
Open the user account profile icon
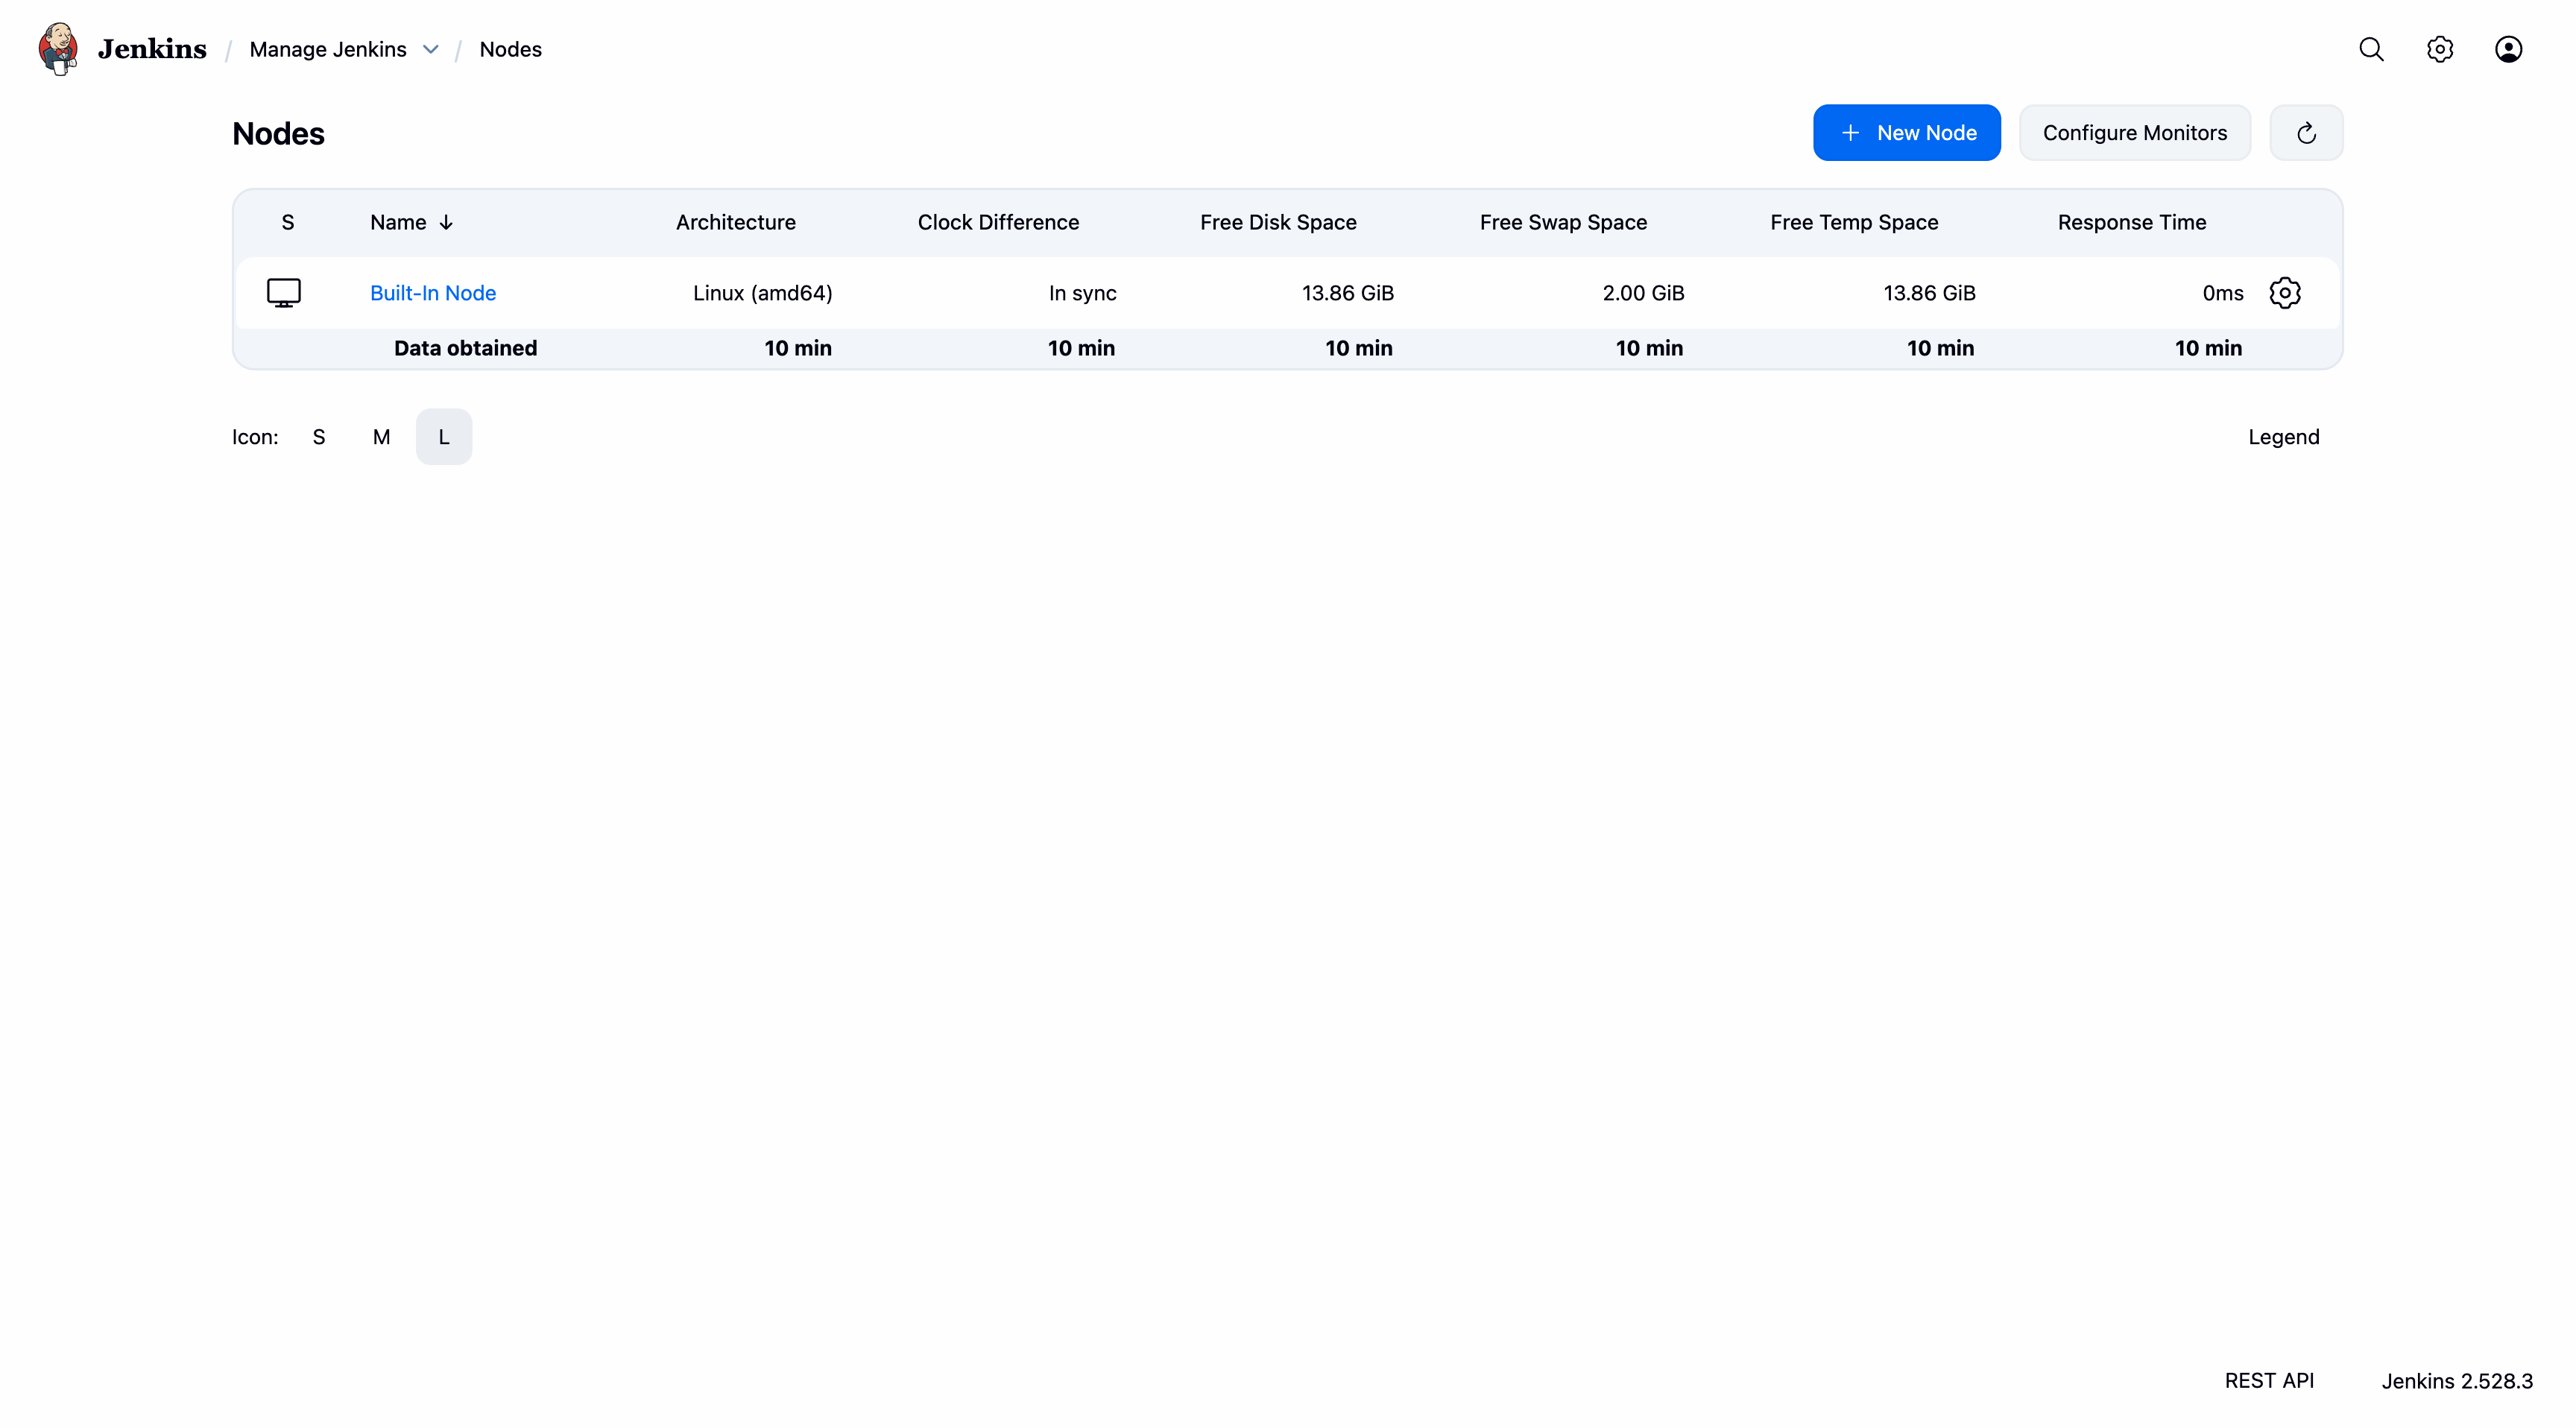coord(2508,49)
